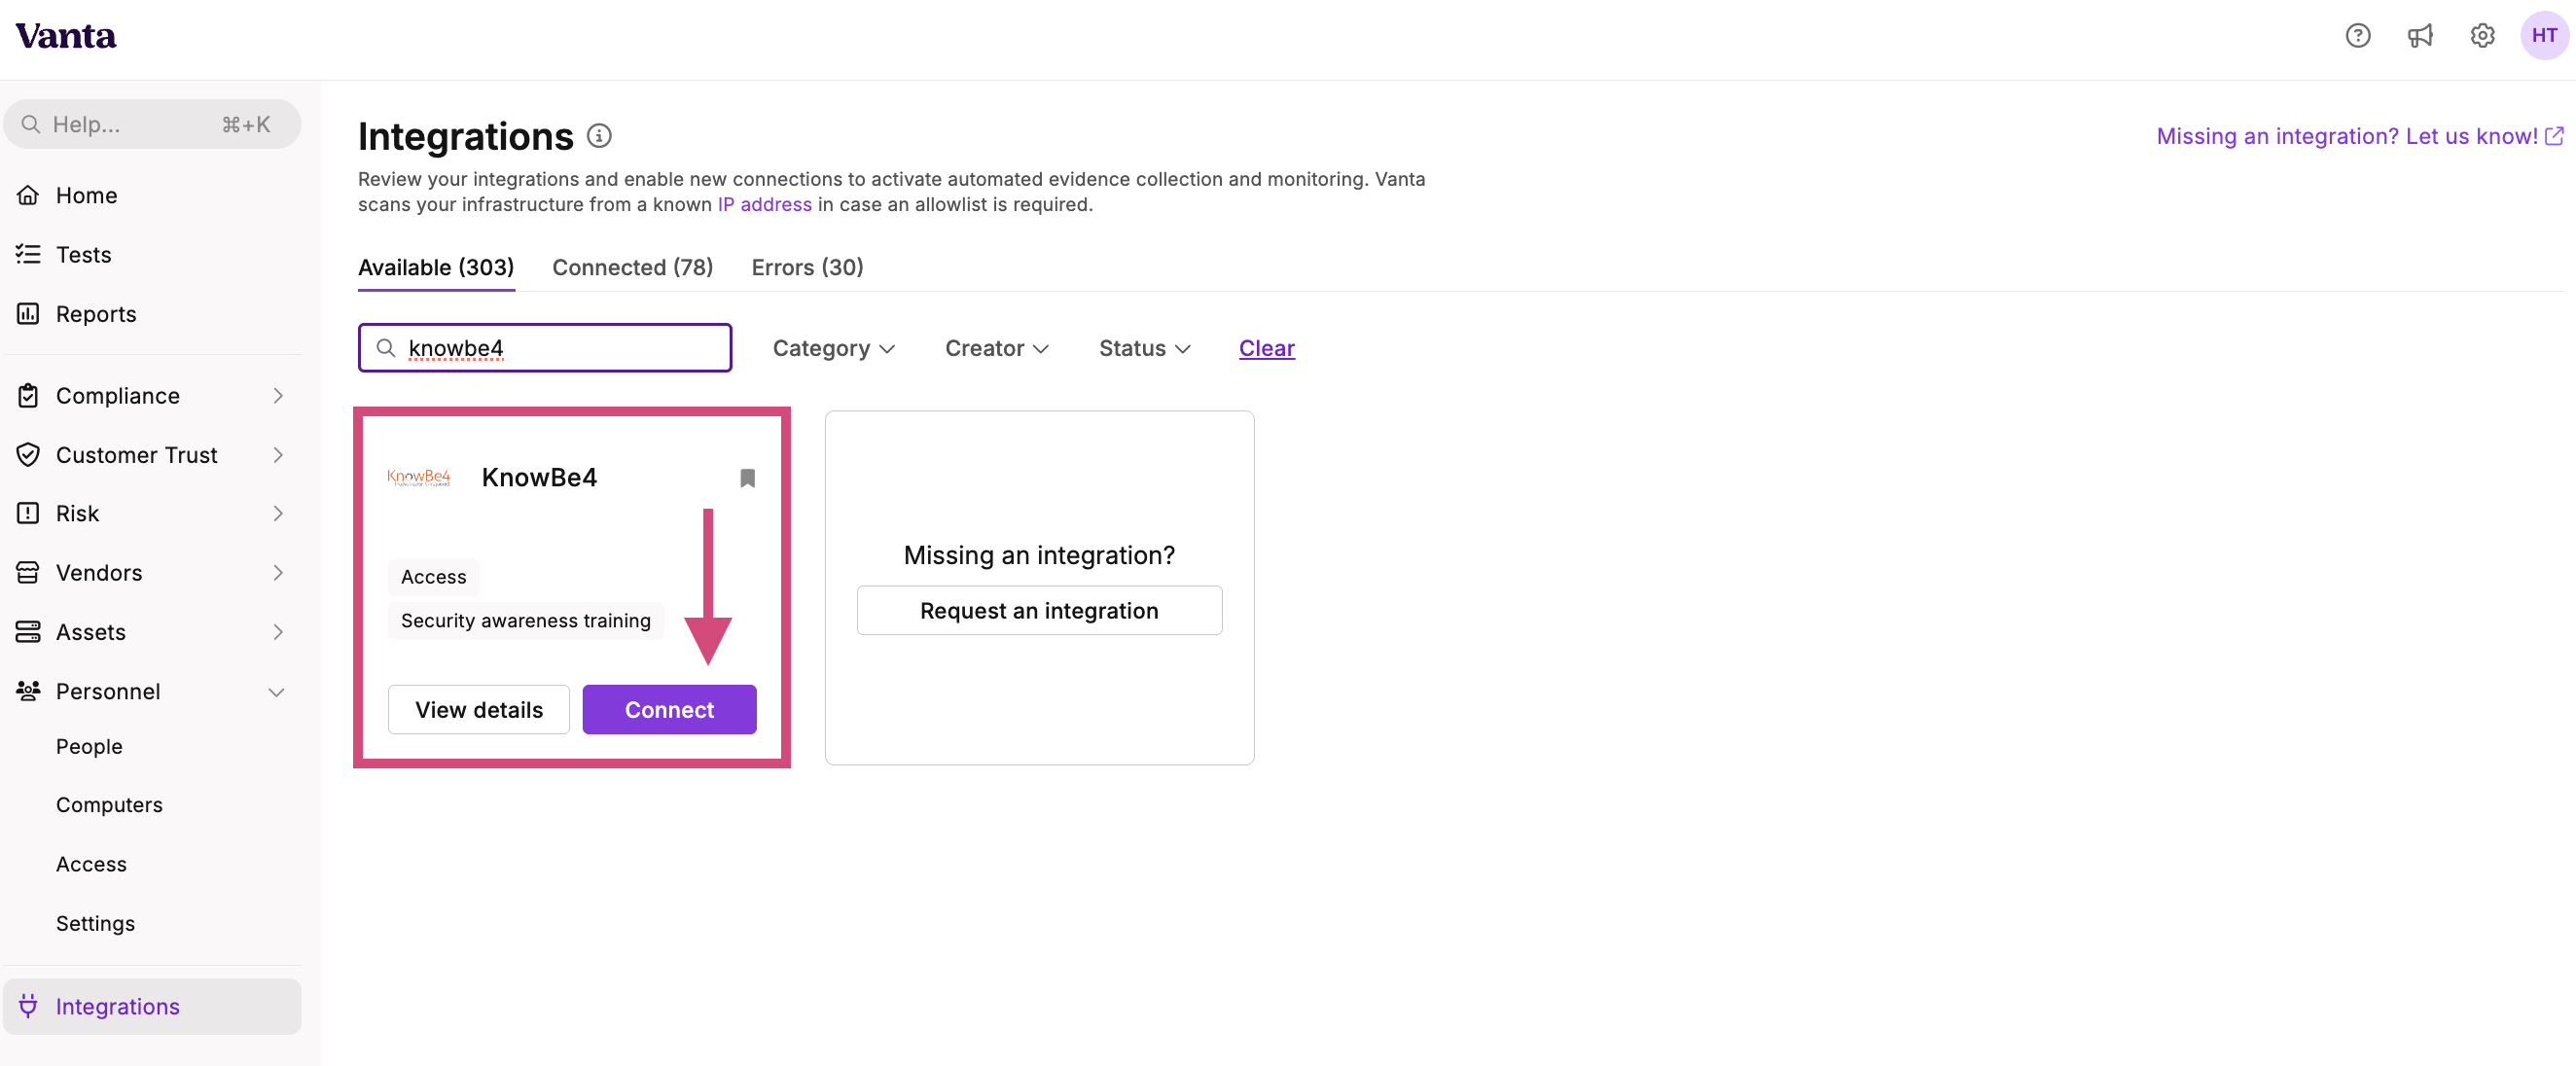This screenshot has width=2576, height=1066.
Task: Switch to the Errors (30) tab
Action: click(808, 268)
